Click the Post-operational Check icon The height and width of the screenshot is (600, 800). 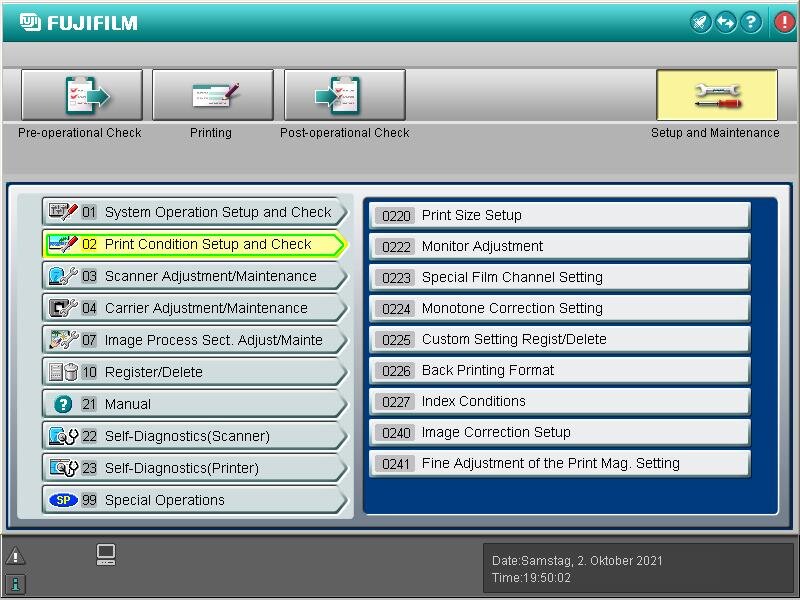344,96
